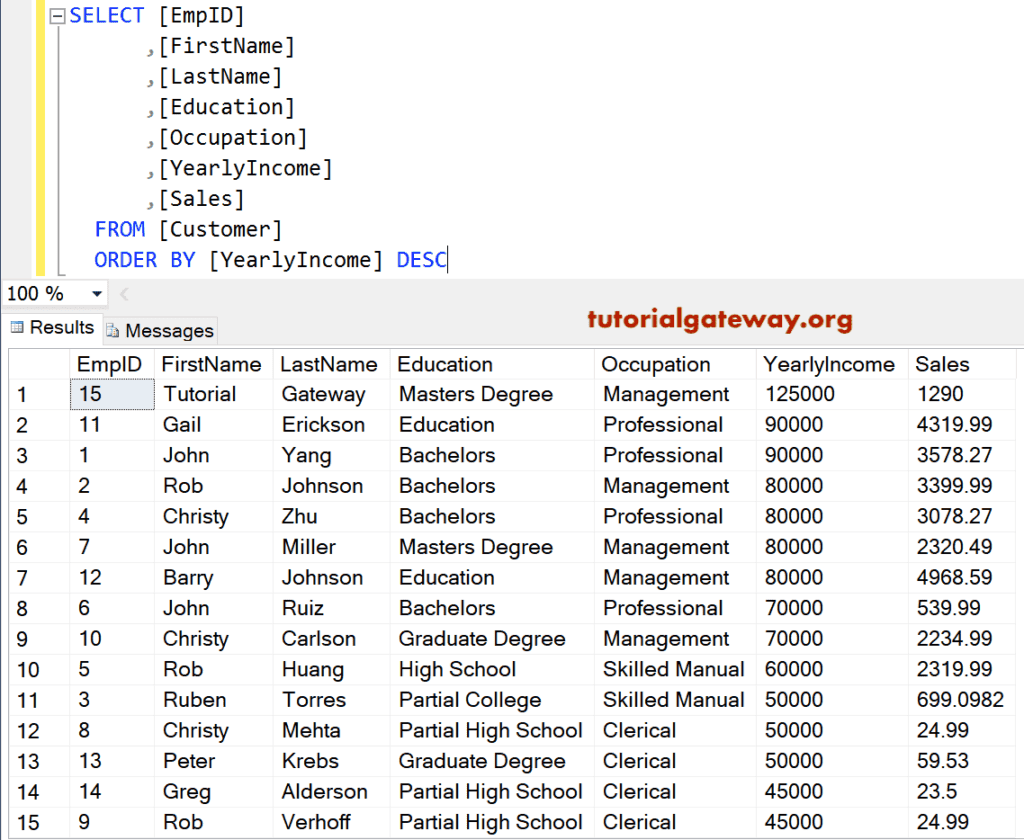
Task: Open the 100 % zoom dropdown
Action: 97,294
